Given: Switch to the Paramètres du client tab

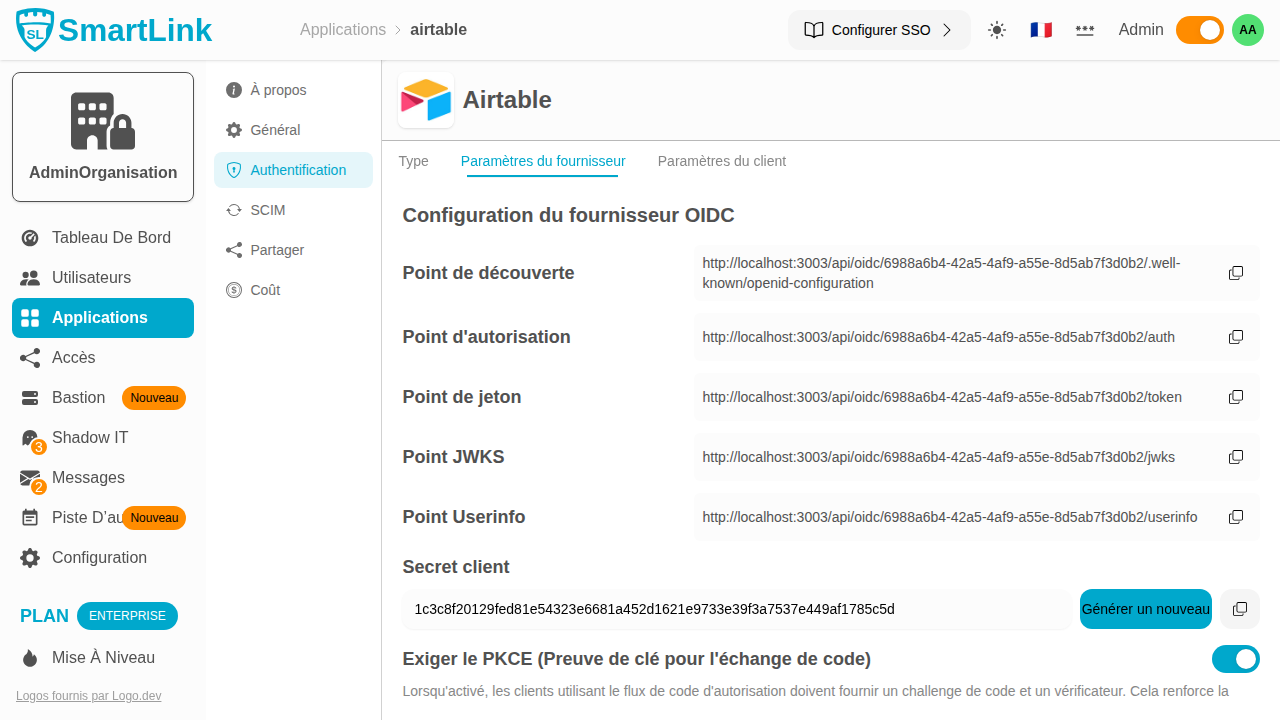Looking at the screenshot, I should tap(721, 161).
